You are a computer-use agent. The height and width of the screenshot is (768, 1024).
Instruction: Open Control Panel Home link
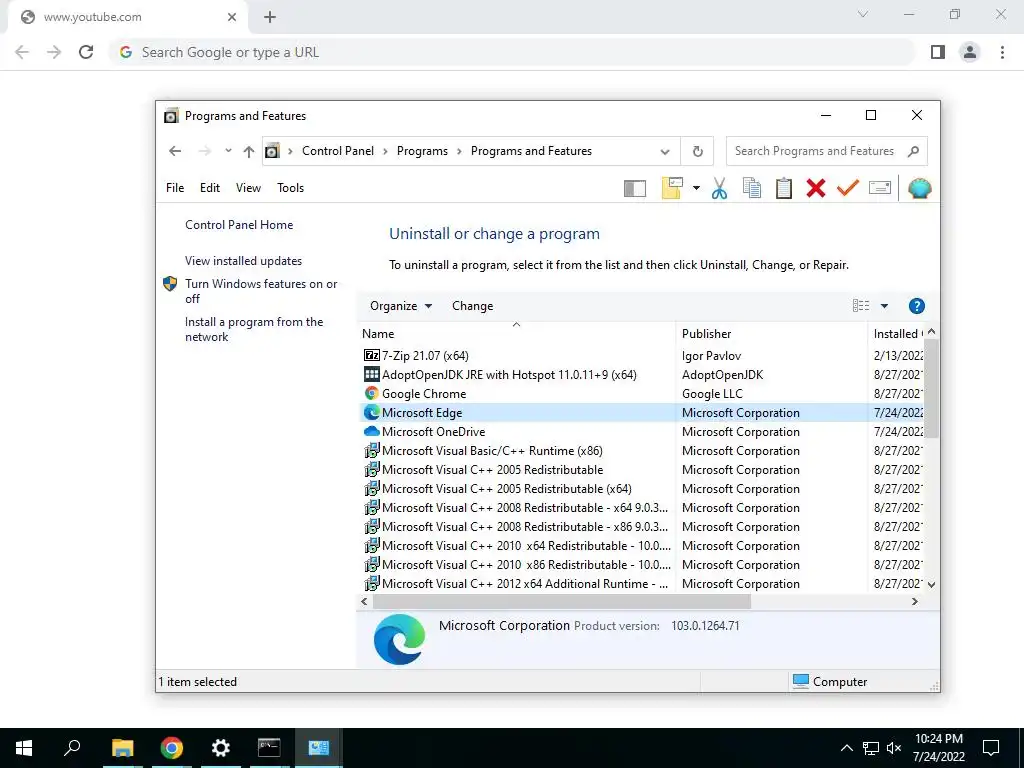pyautogui.click(x=239, y=225)
